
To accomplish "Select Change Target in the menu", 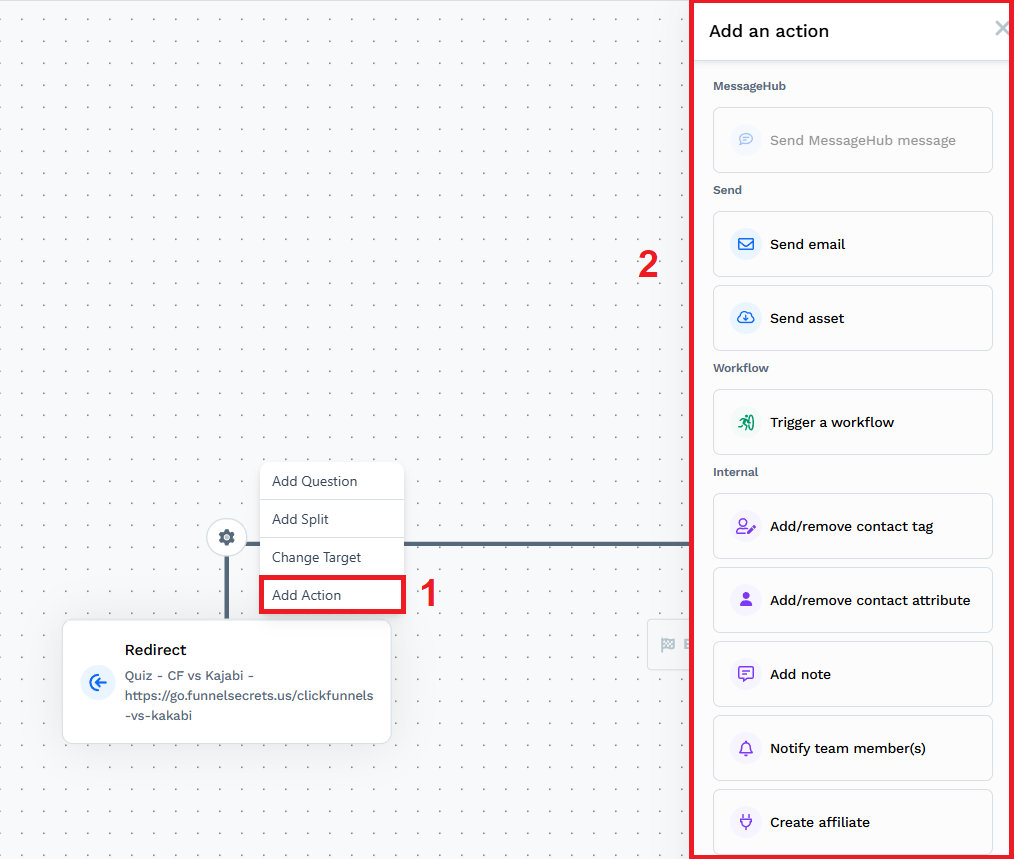I will pos(332,557).
